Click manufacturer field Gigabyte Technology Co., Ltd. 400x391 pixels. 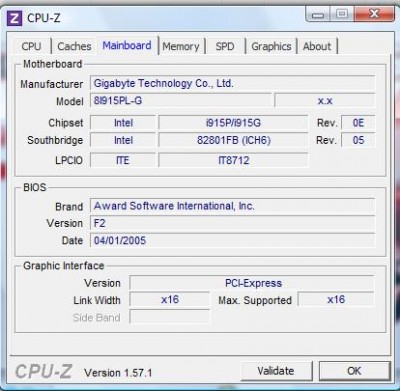232,83
